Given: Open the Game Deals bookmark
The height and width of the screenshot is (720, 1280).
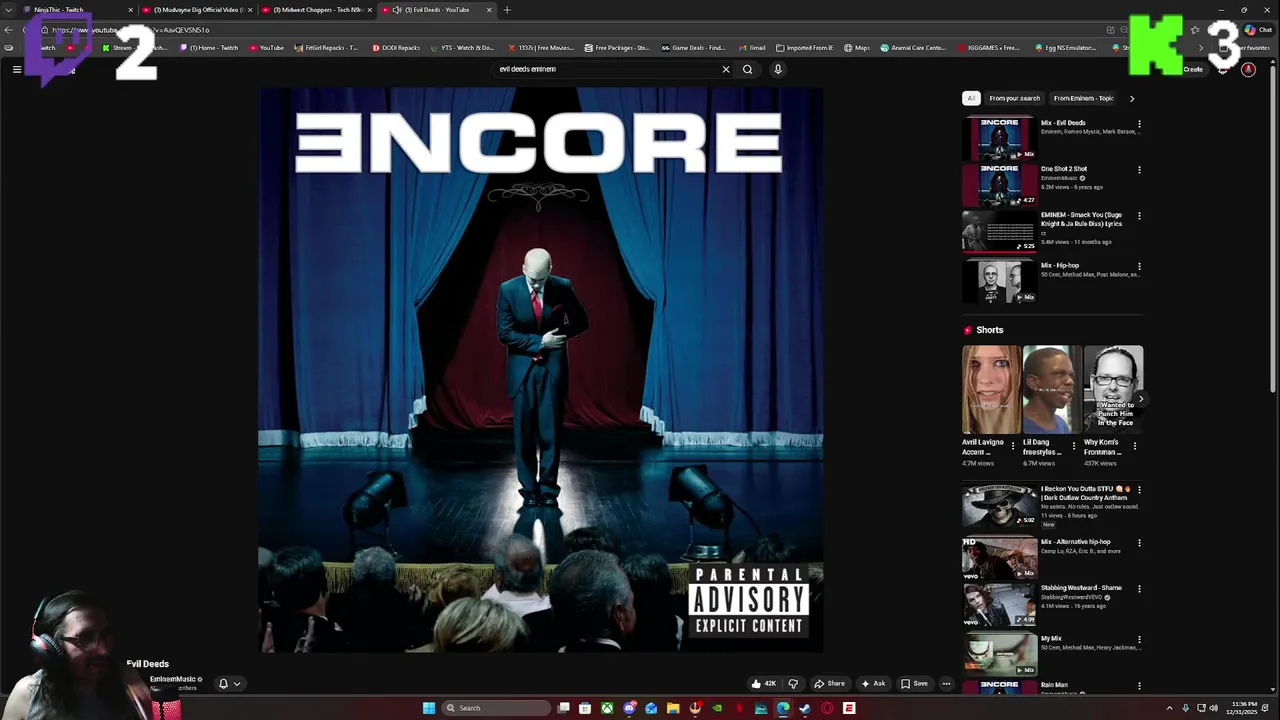Looking at the screenshot, I should pyautogui.click(x=693, y=47).
